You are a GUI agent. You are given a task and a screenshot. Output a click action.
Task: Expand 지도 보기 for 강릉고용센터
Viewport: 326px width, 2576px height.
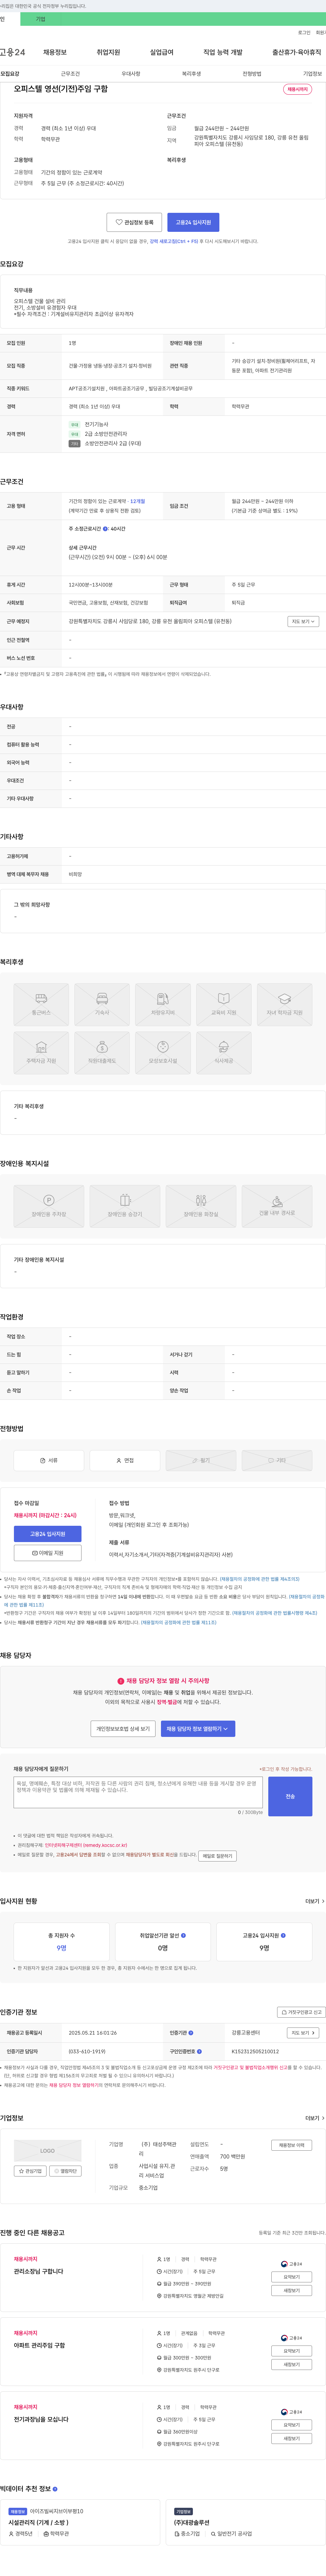(x=303, y=2033)
